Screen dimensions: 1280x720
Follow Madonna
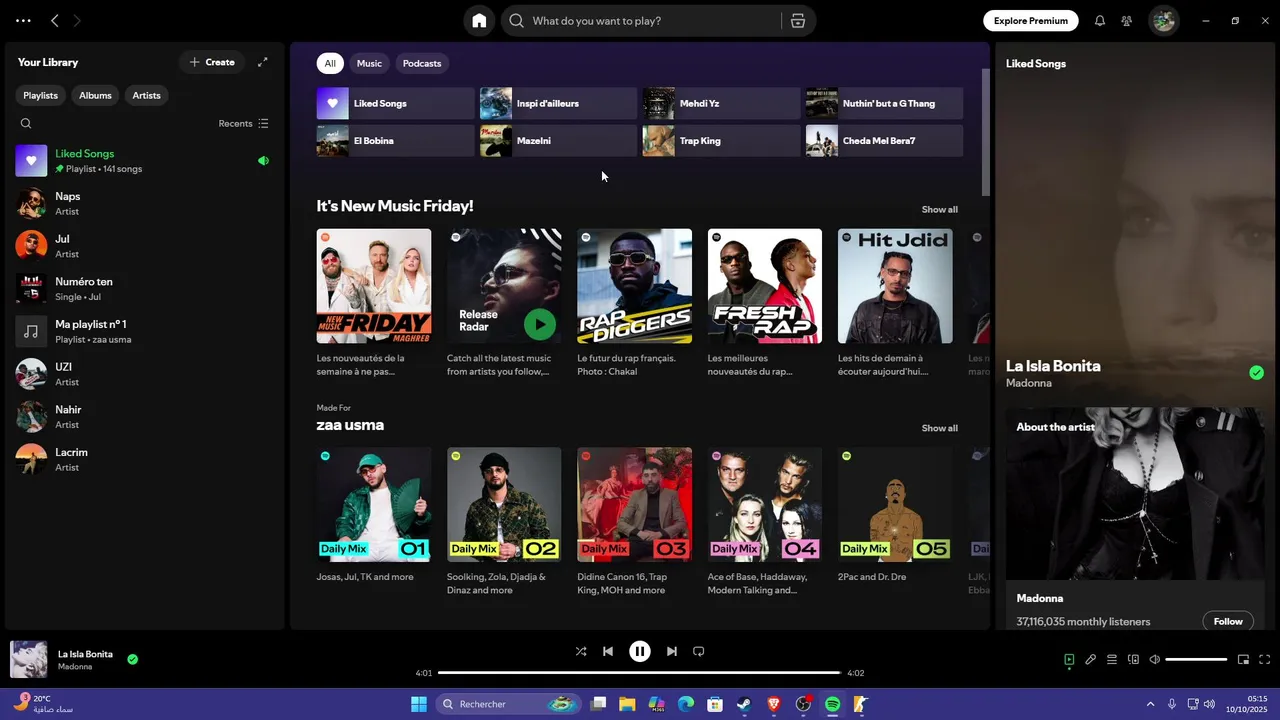coord(1228,621)
